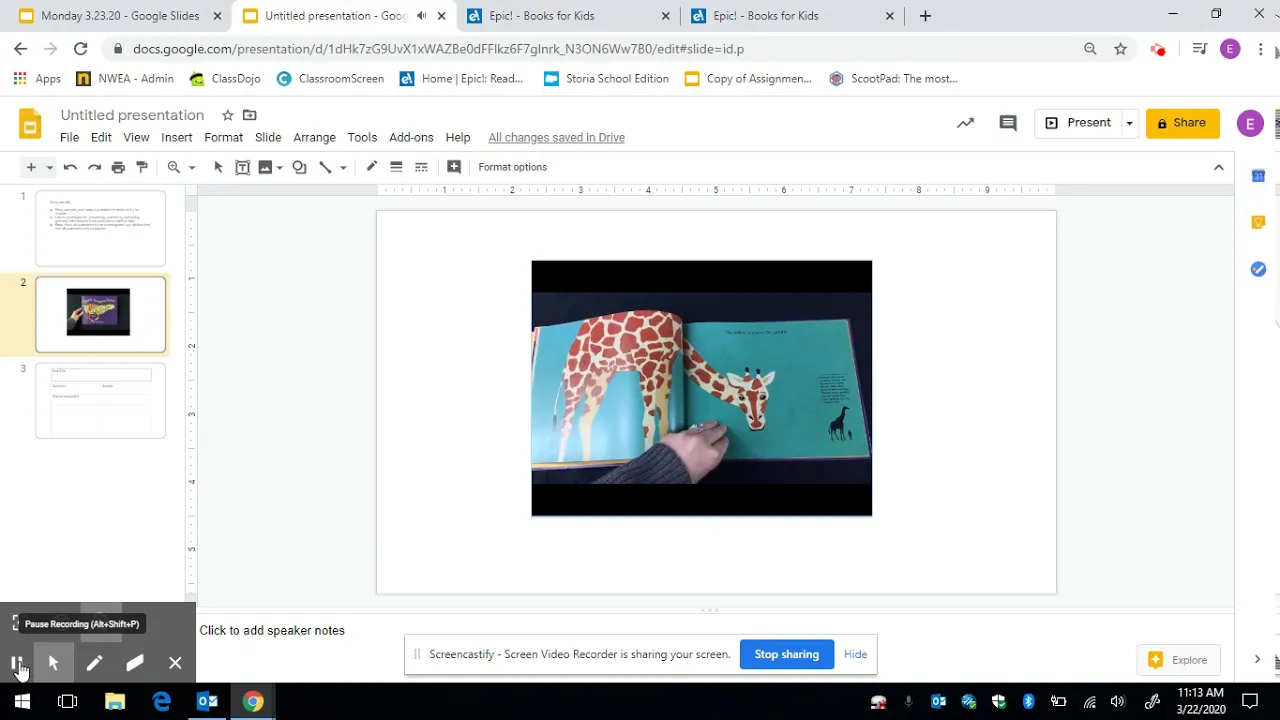
Task: Print the presentation
Action: tap(118, 167)
